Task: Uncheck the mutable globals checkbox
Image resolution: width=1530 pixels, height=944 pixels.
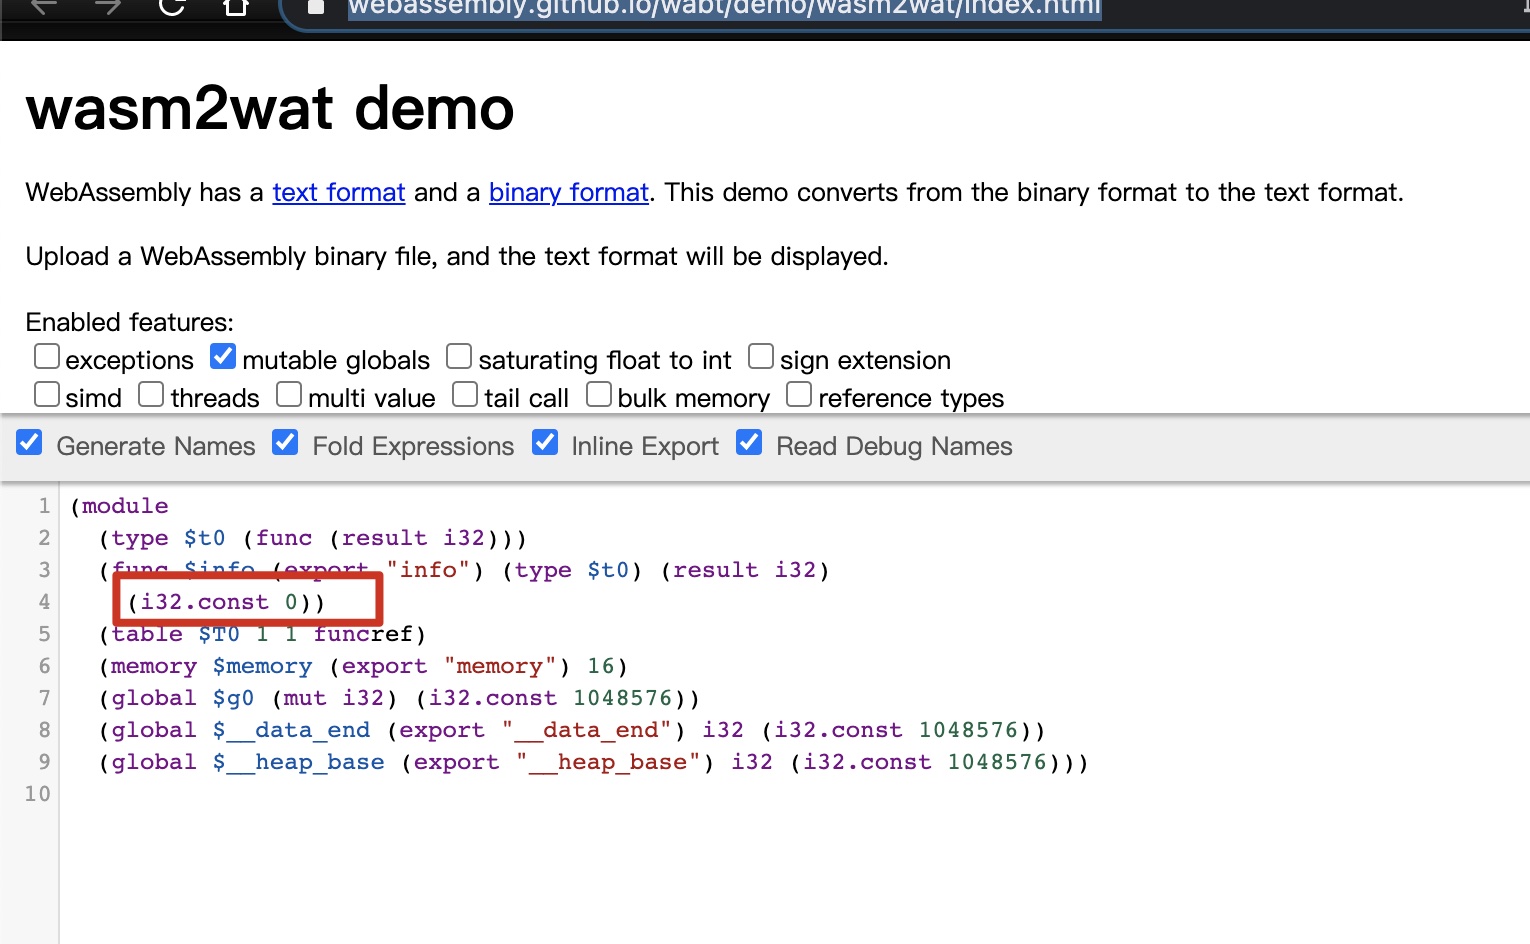Action: [223, 356]
